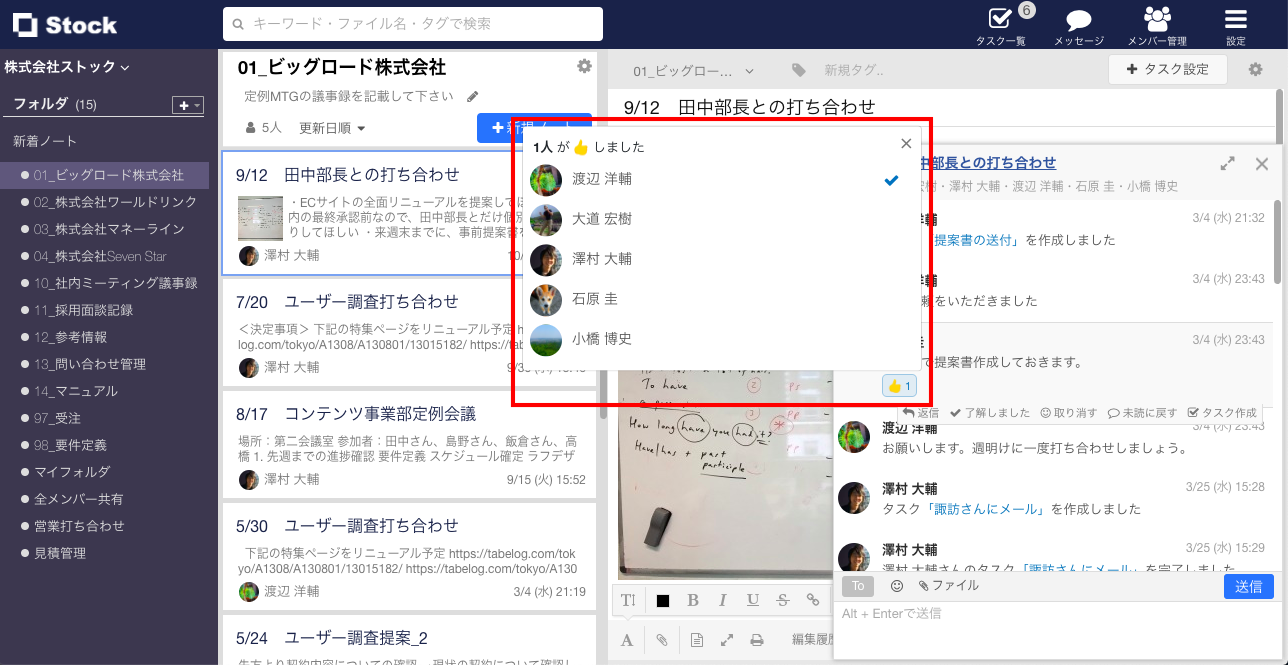Expand the message panel with the arrows icon
Screen dimensions: 1288x665
click(1227, 163)
